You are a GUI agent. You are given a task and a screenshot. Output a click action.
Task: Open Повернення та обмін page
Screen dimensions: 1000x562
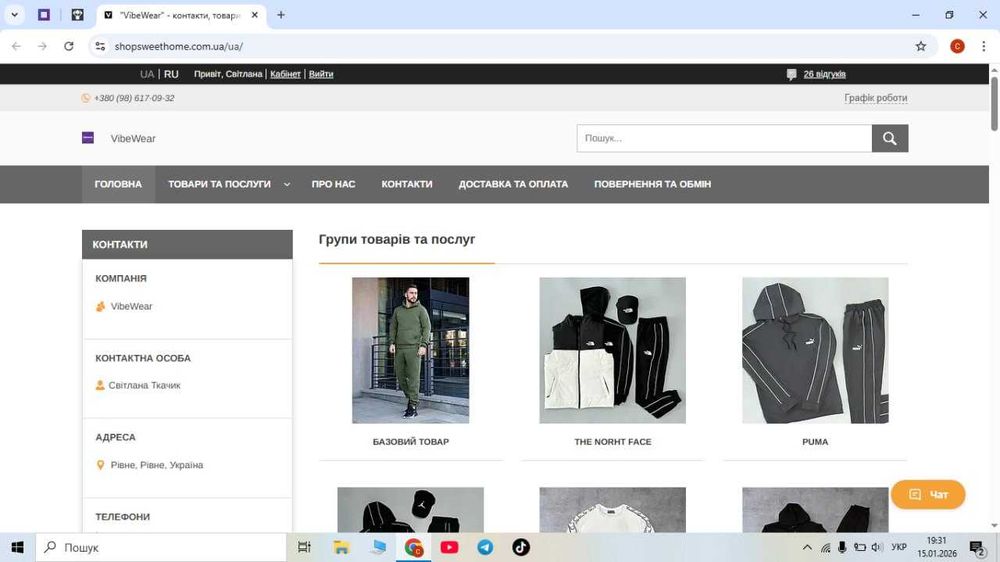(x=652, y=184)
